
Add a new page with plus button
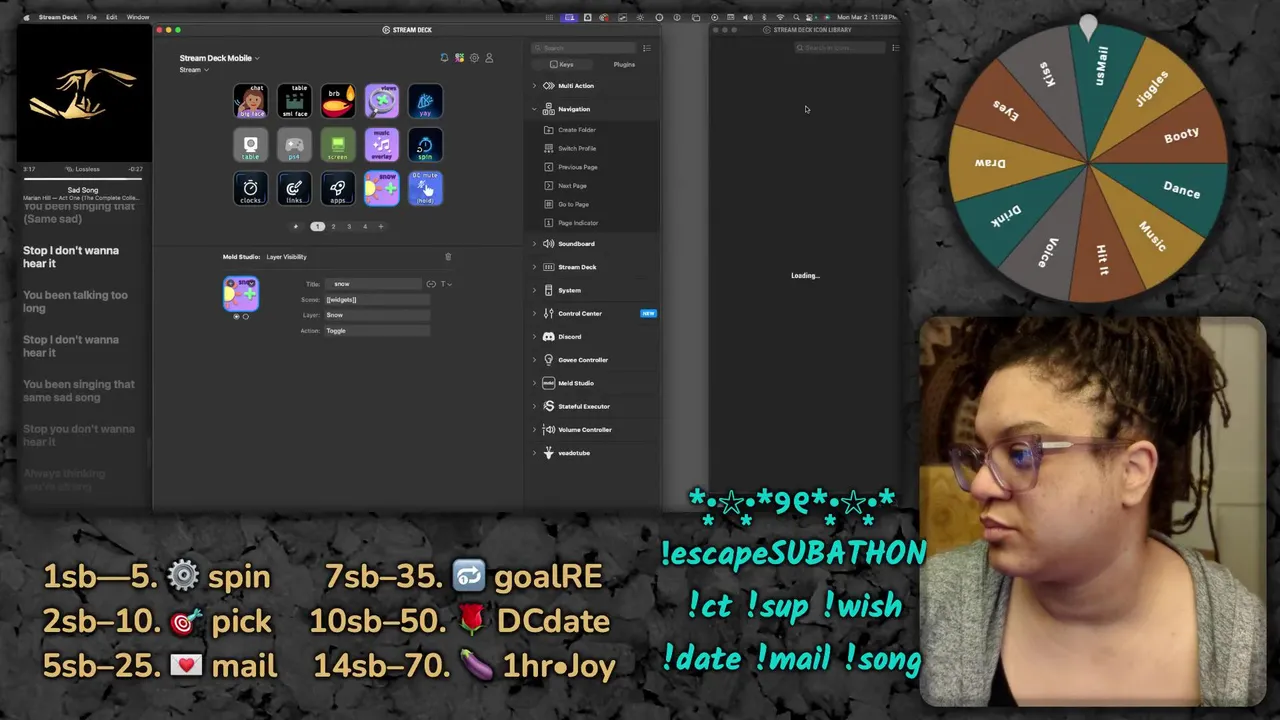coord(380,227)
